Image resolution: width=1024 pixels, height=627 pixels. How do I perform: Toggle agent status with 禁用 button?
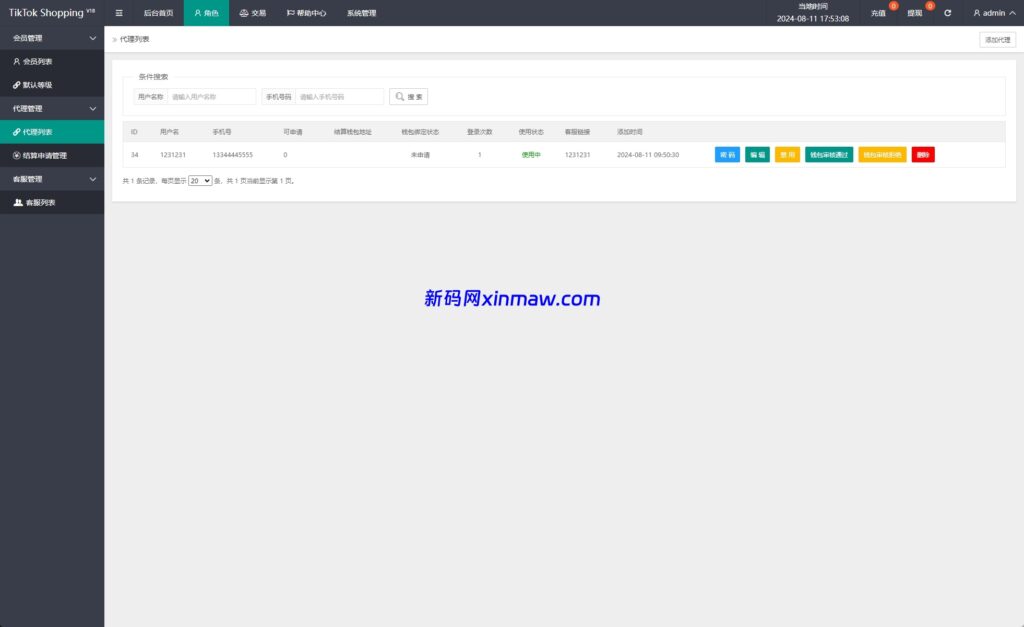786,155
